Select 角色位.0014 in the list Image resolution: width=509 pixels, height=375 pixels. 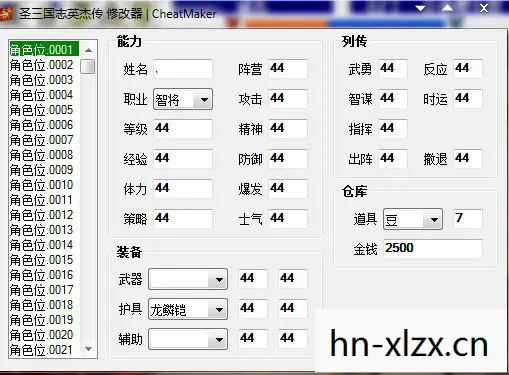pyautogui.click(x=44, y=245)
